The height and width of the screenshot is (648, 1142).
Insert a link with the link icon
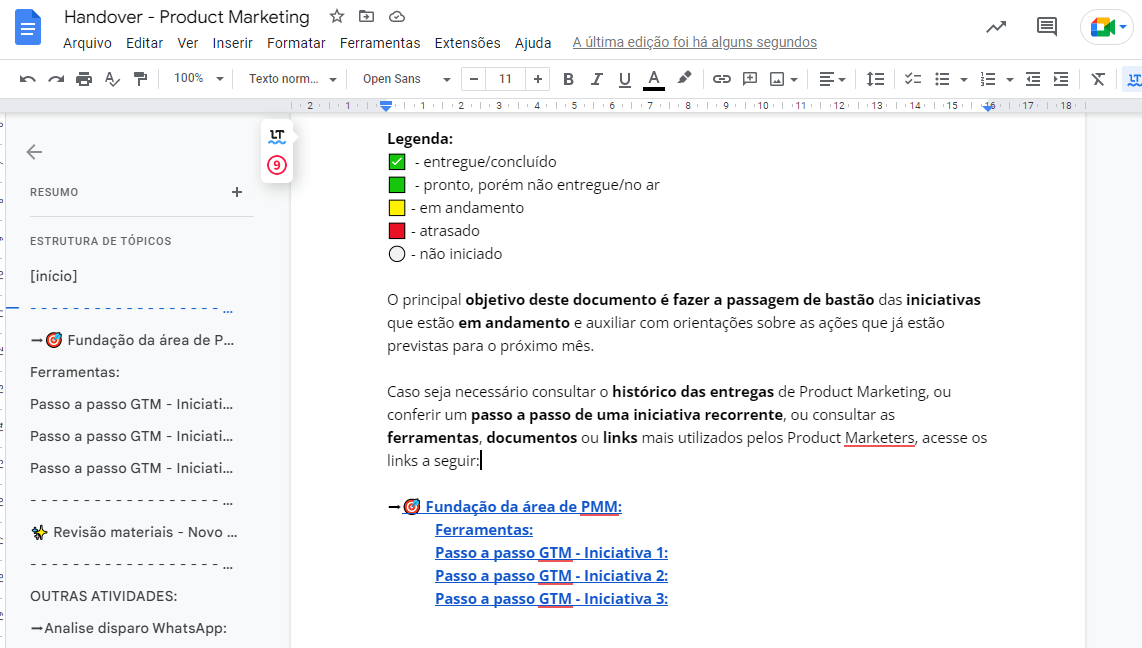click(722, 78)
